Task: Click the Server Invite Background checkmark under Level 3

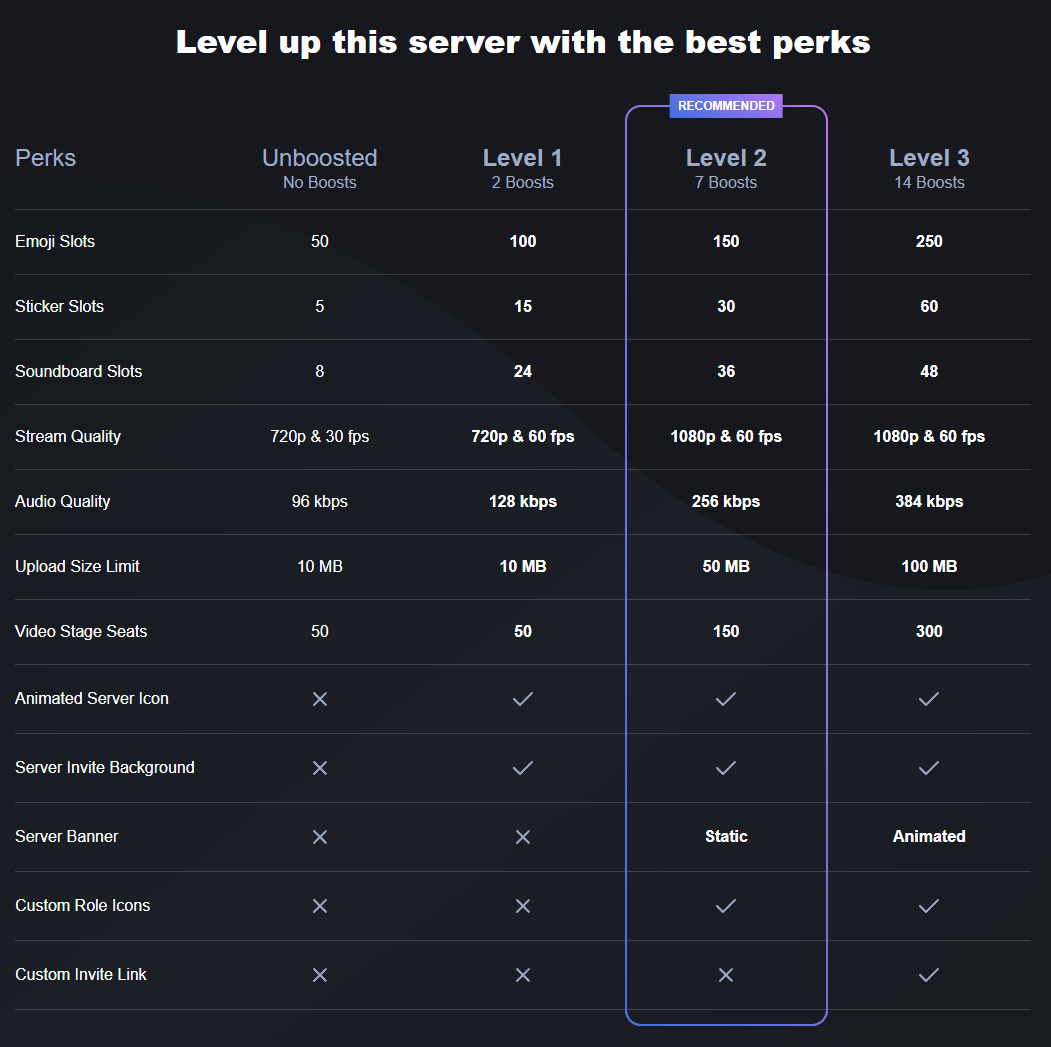Action: pos(928,767)
